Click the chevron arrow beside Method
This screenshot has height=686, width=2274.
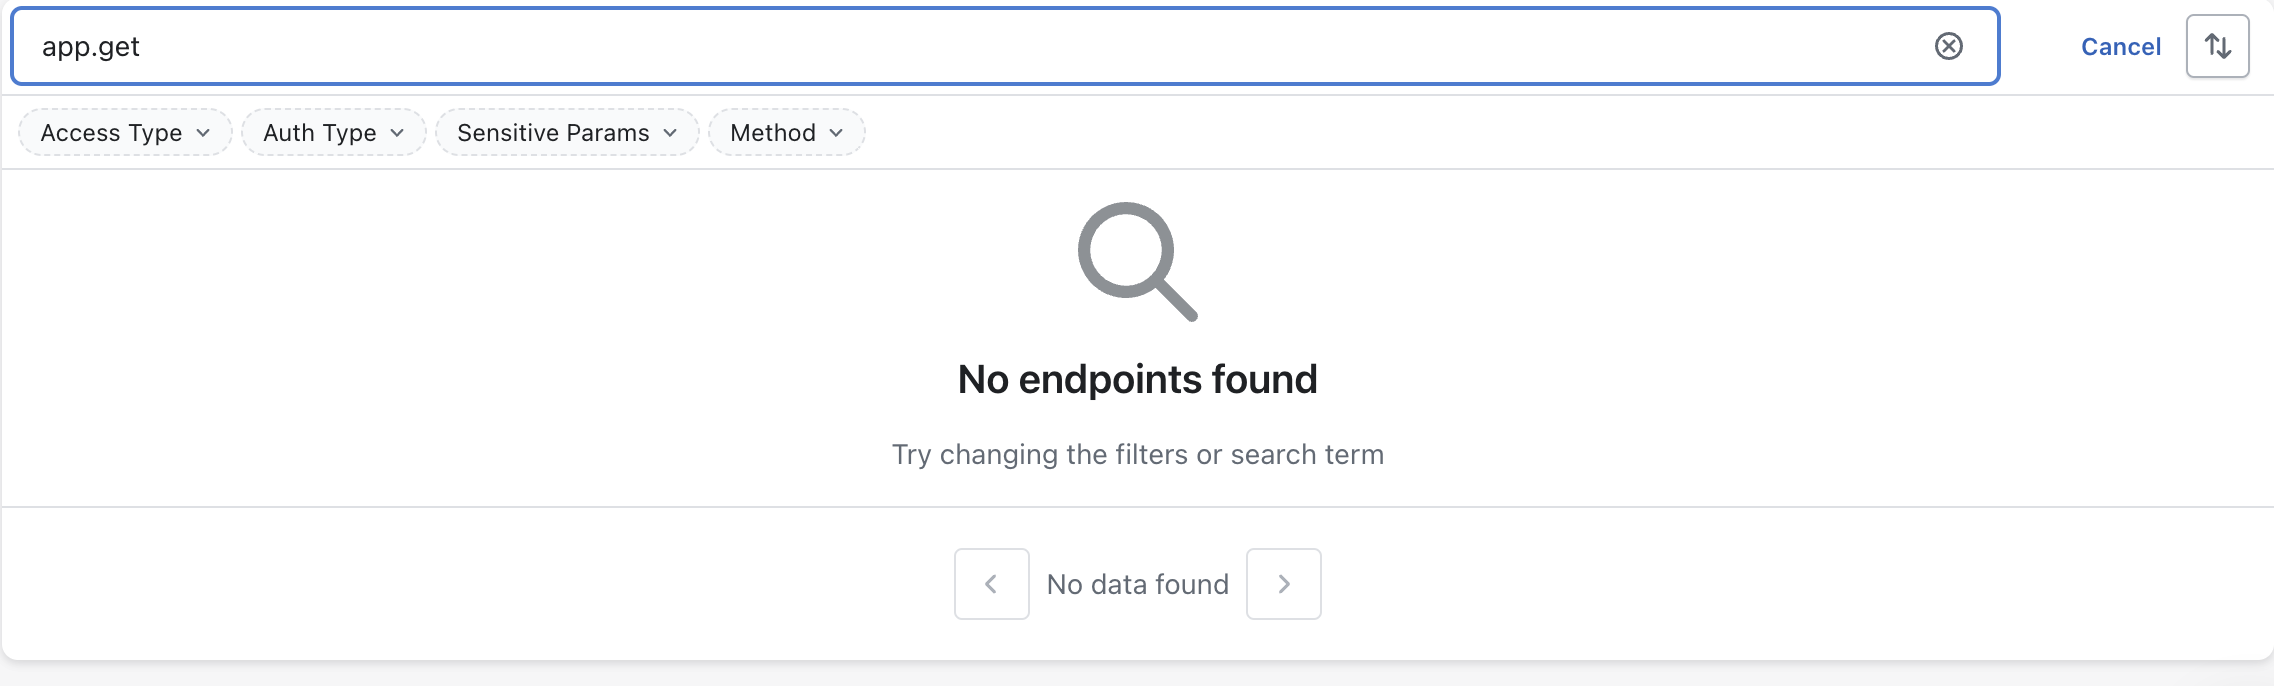pos(836,133)
